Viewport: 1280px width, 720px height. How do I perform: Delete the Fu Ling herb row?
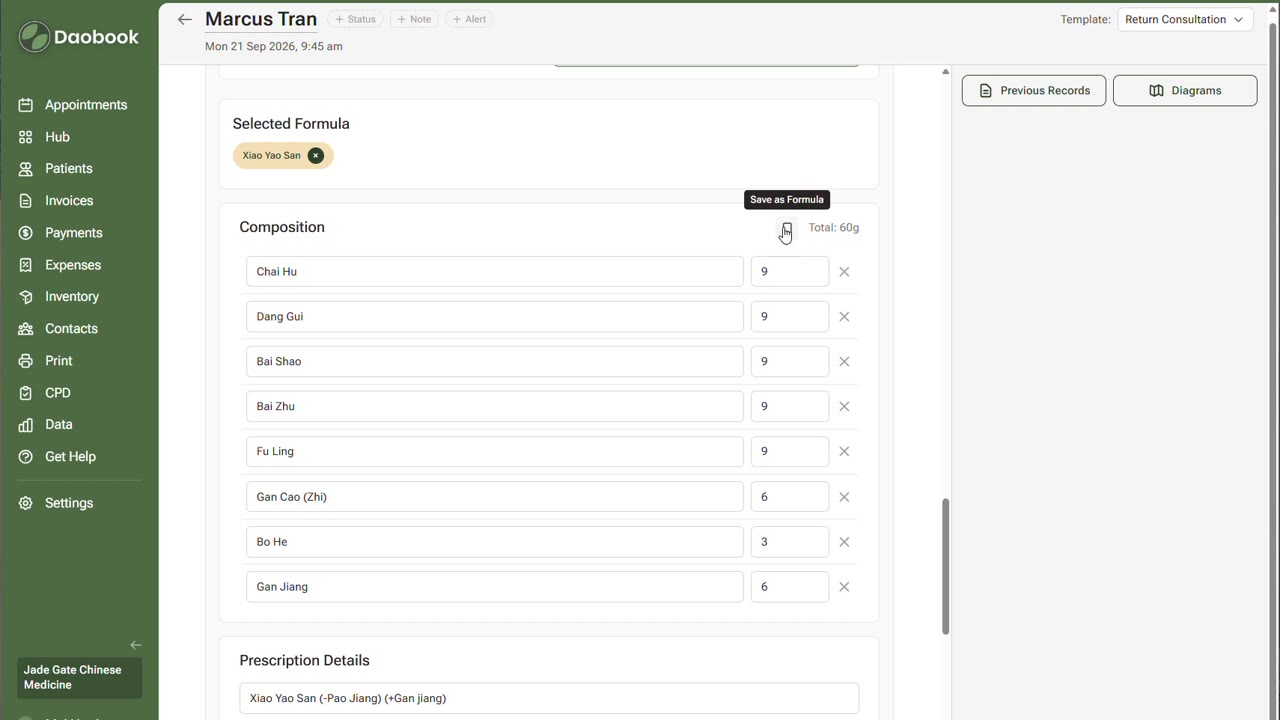pos(844,452)
